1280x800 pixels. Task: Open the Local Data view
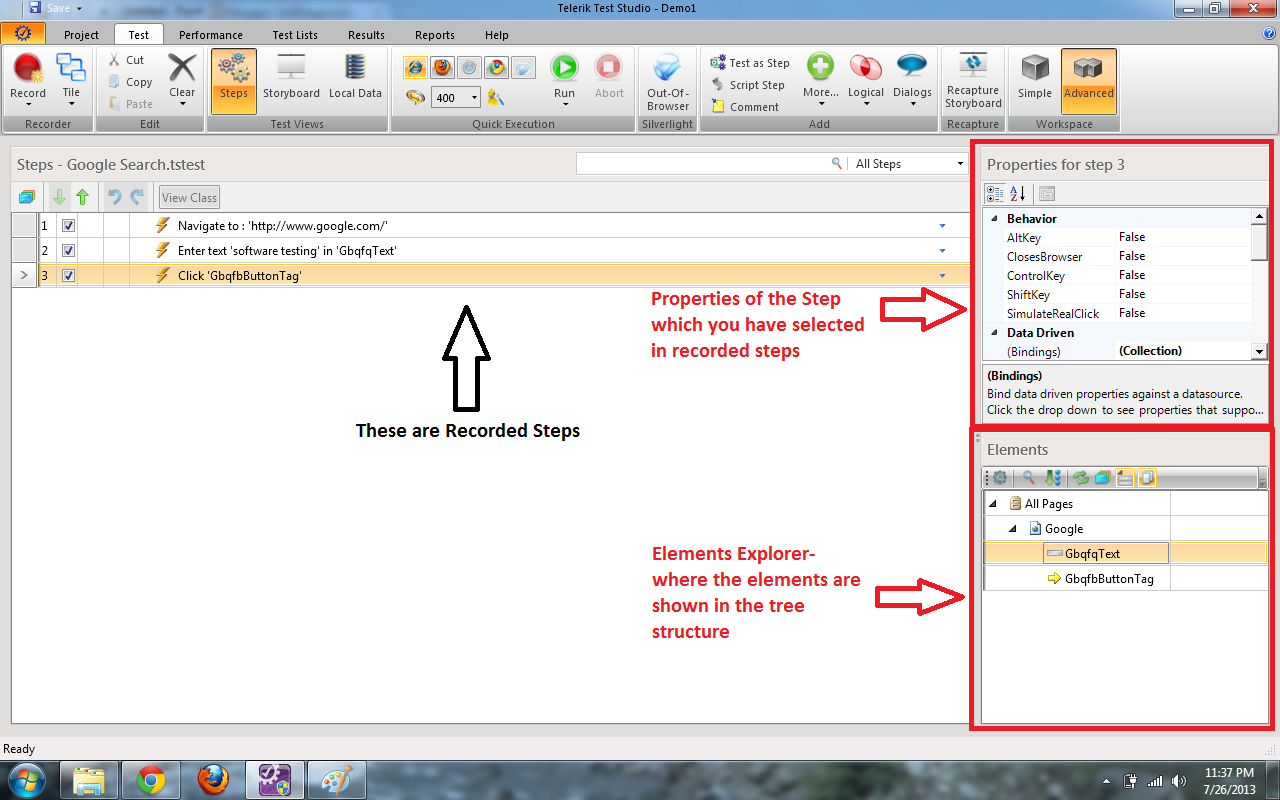click(355, 76)
